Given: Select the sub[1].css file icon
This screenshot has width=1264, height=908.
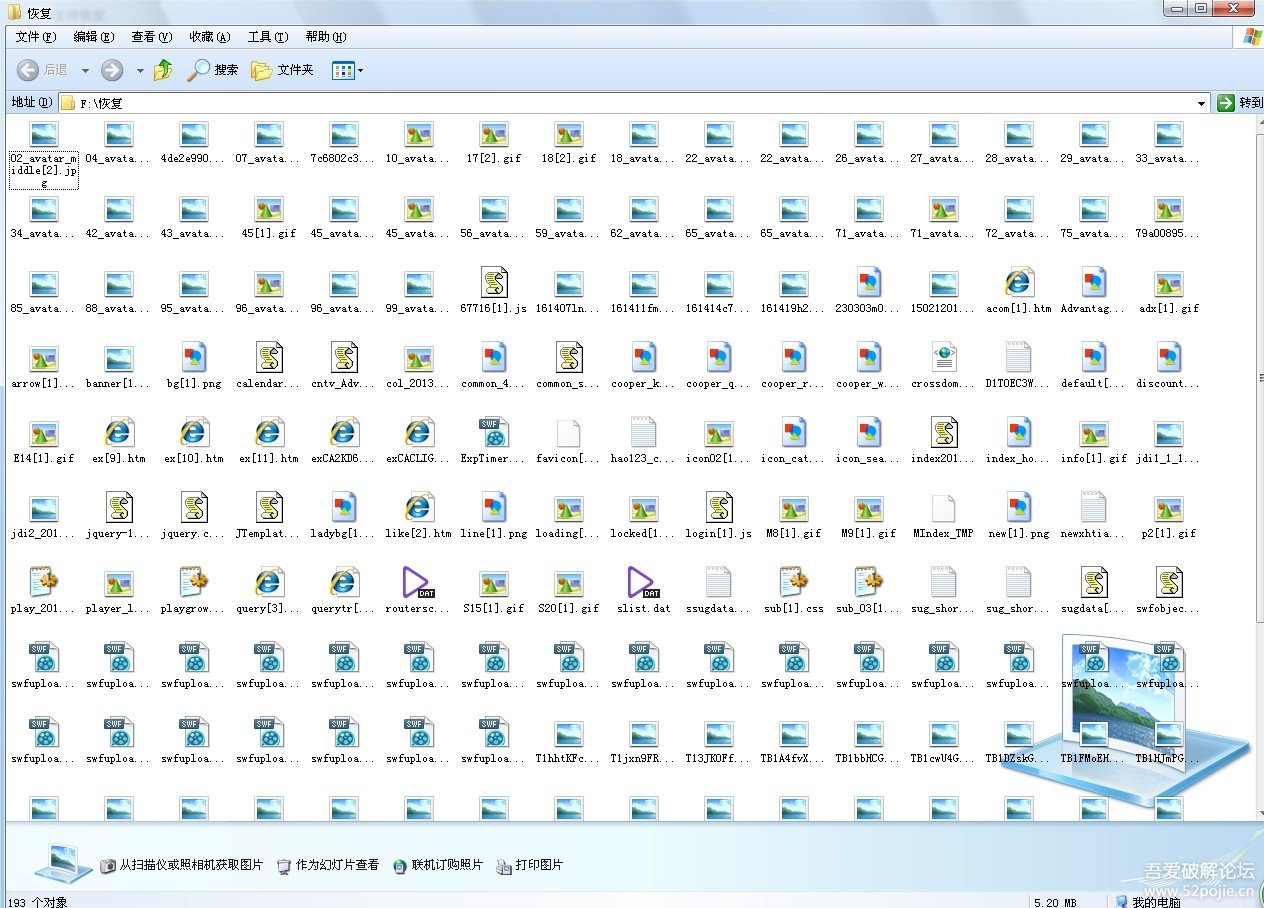Looking at the screenshot, I should tap(793, 583).
